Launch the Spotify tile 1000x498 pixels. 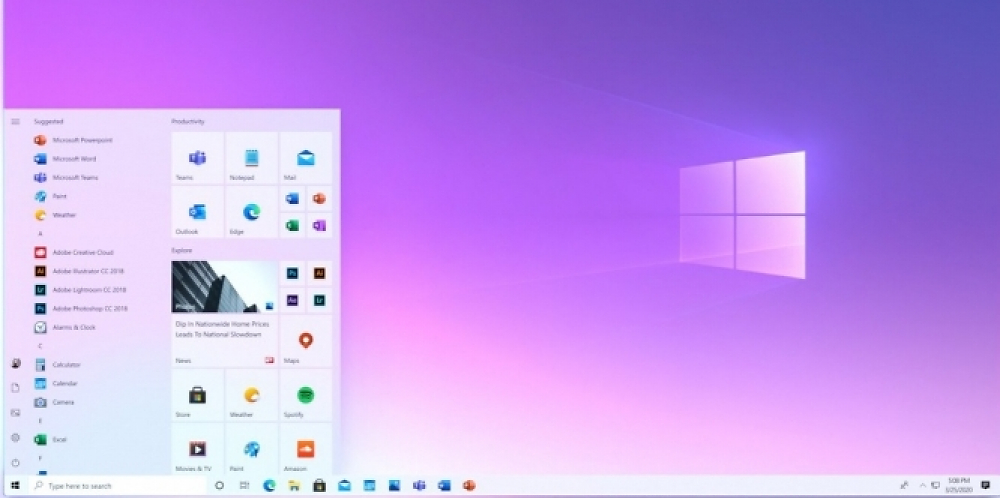point(306,395)
